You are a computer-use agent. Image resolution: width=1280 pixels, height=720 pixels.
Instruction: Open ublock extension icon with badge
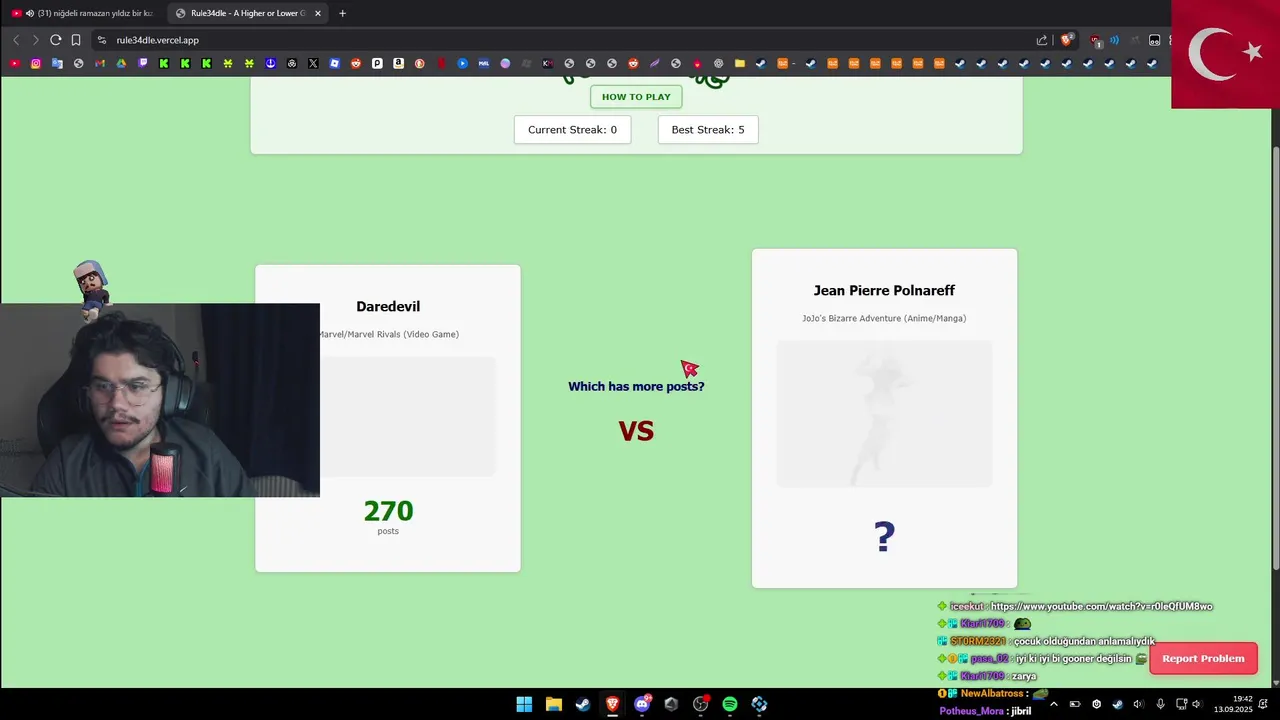click(1095, 40)
